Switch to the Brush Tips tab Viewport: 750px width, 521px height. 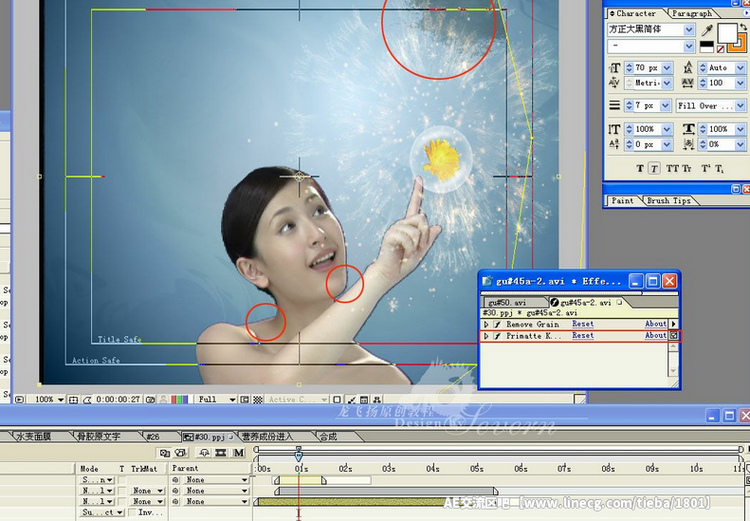(x=669, y=201)
